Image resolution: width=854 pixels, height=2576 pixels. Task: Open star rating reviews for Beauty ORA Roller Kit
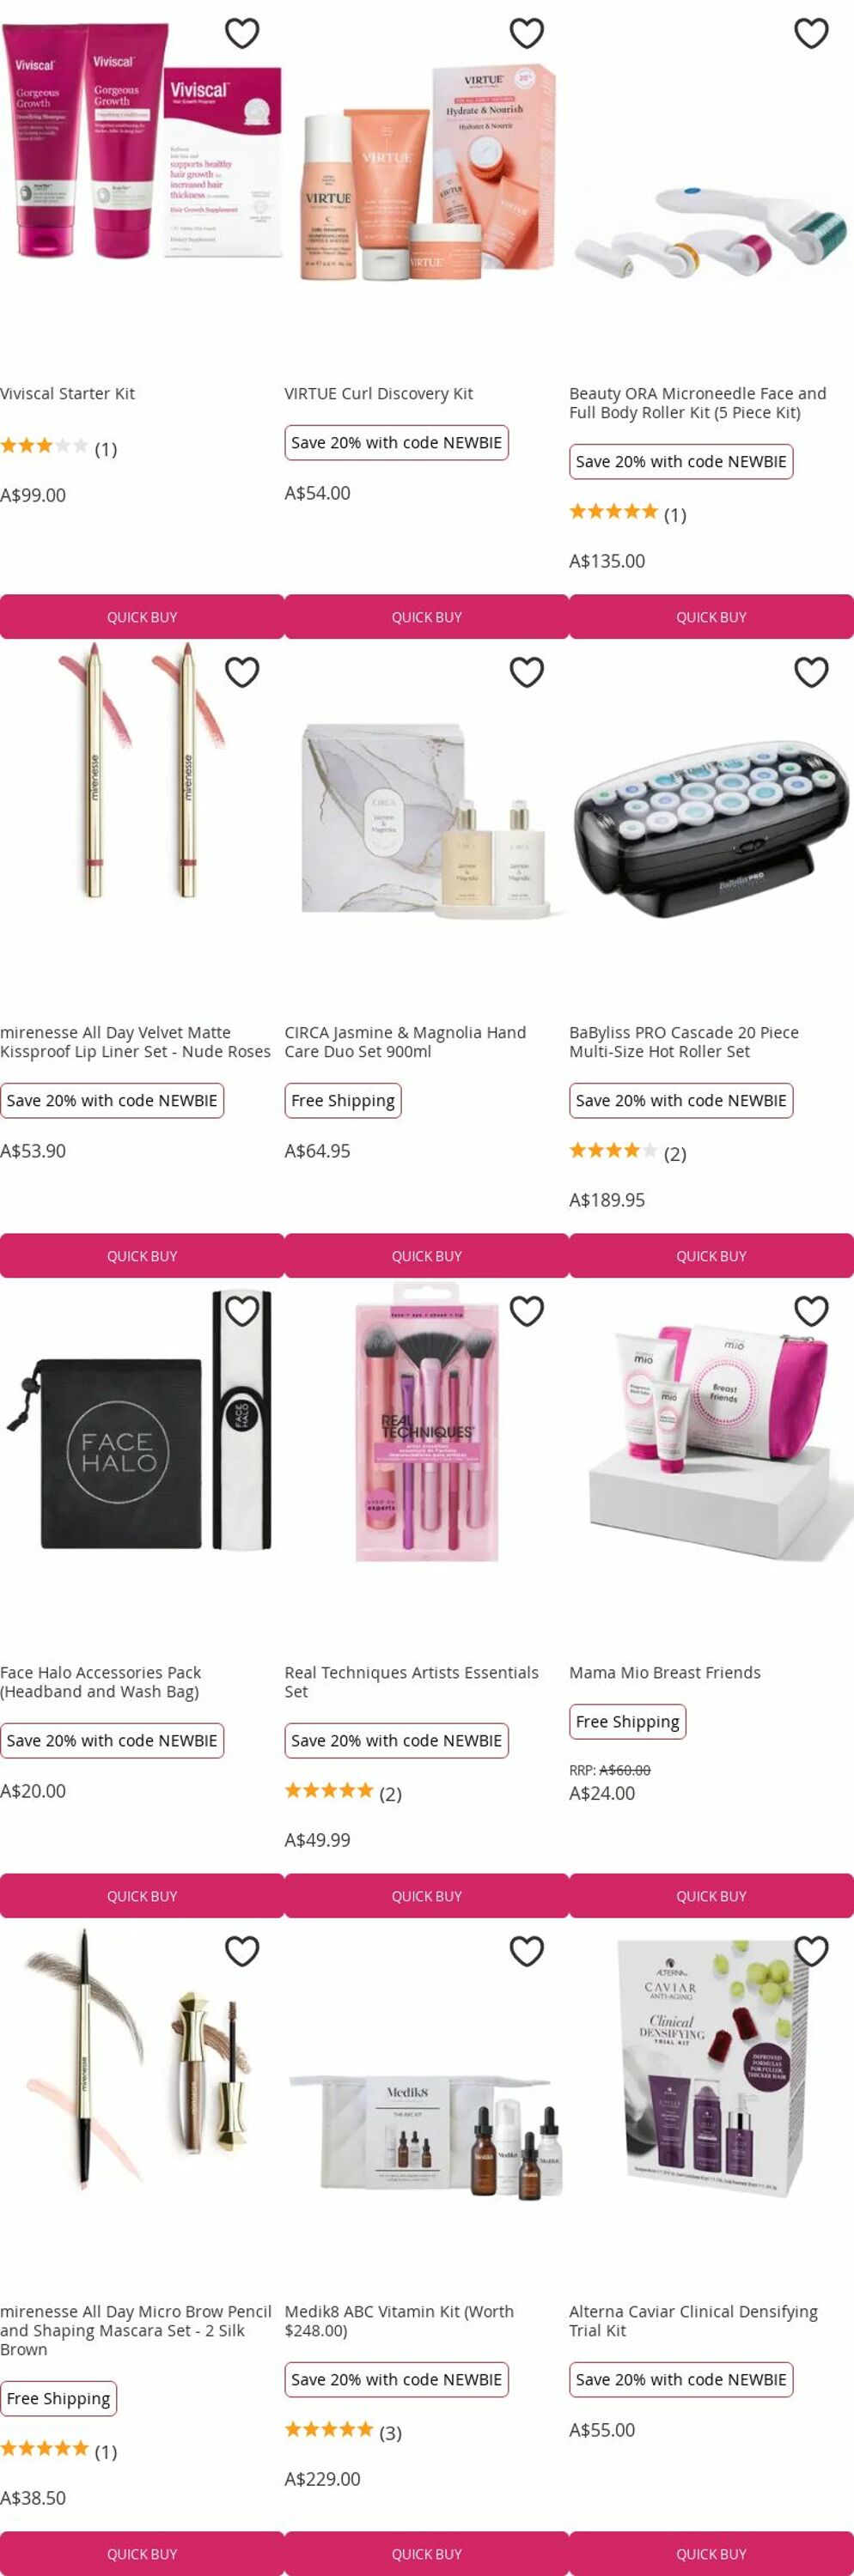628,513
